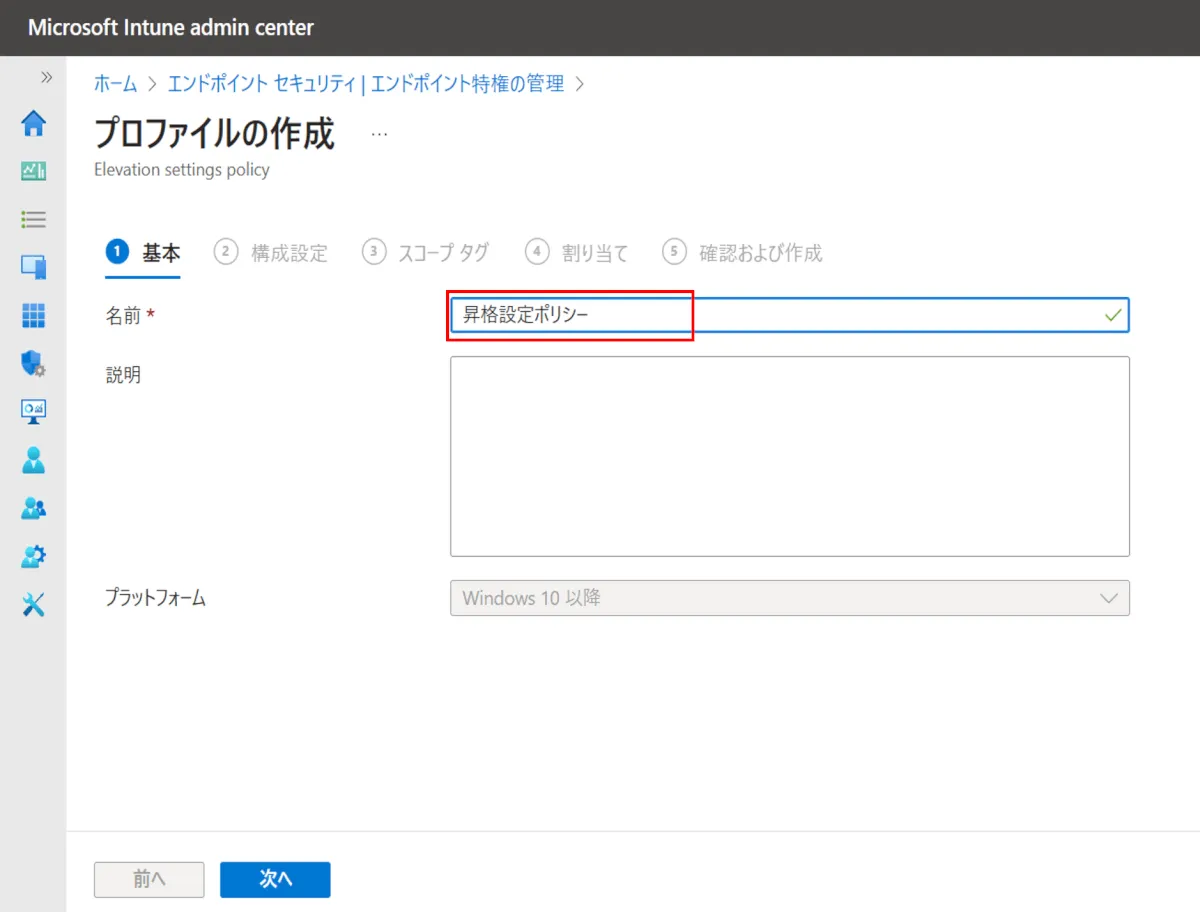Viewport: 1200px width, 912px height.
Task: Click the 名前 input field
Action: pos(790,315)
